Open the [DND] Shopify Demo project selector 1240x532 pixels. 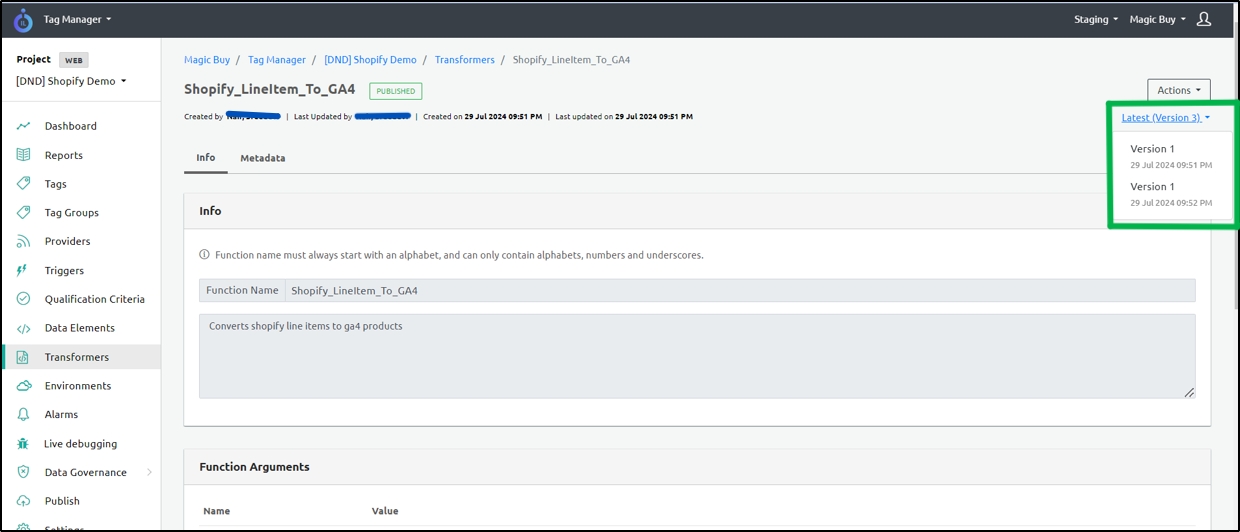click(x=71, y=81)
